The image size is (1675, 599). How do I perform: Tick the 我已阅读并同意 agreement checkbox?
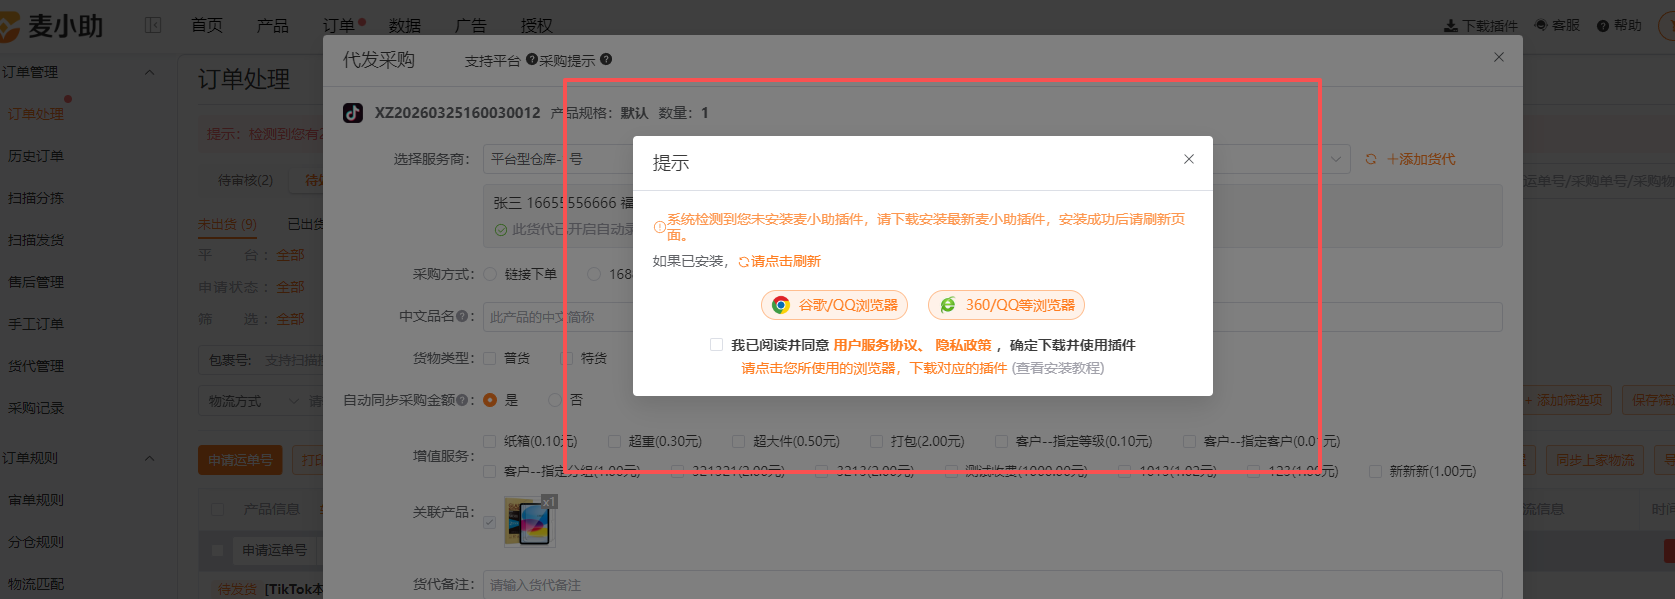716,344
